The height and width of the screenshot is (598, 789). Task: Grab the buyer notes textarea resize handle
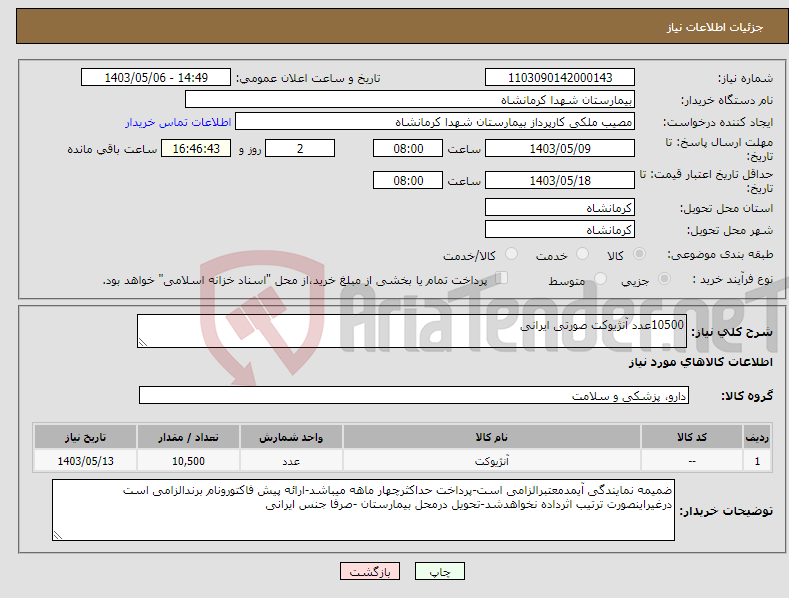click(58, 535)
